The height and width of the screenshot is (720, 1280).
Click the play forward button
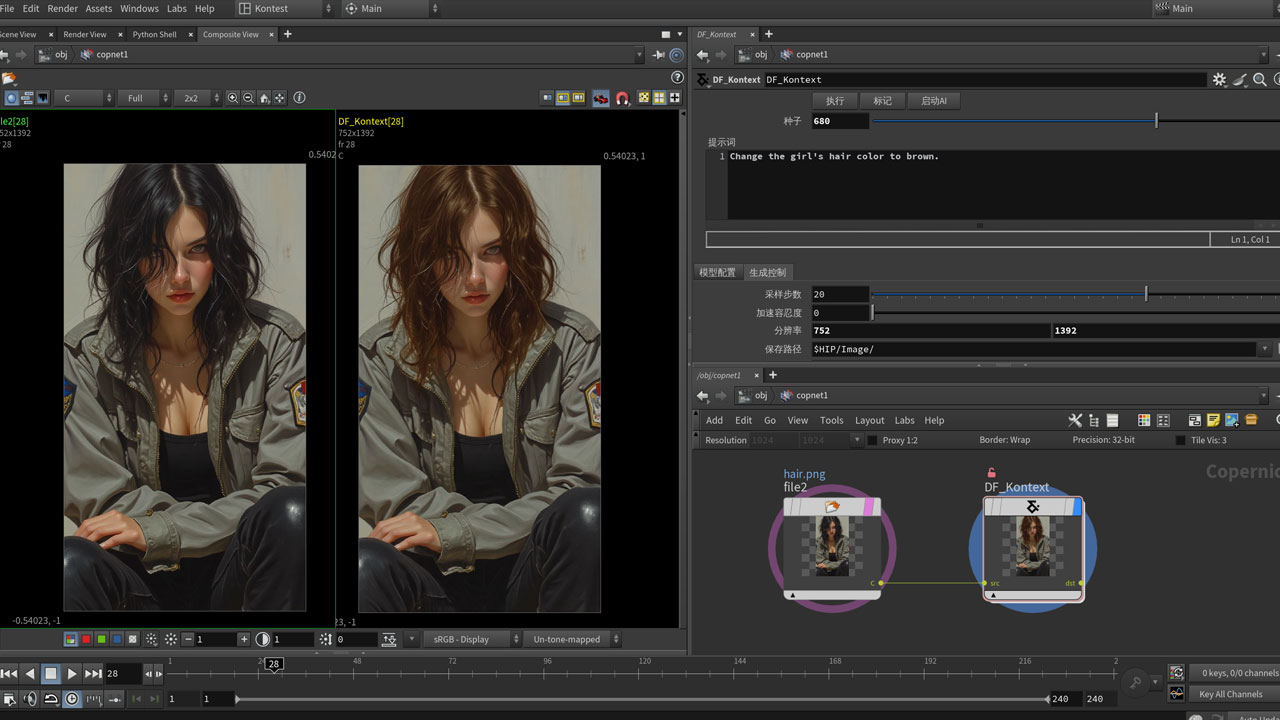[x=72, y=674]
